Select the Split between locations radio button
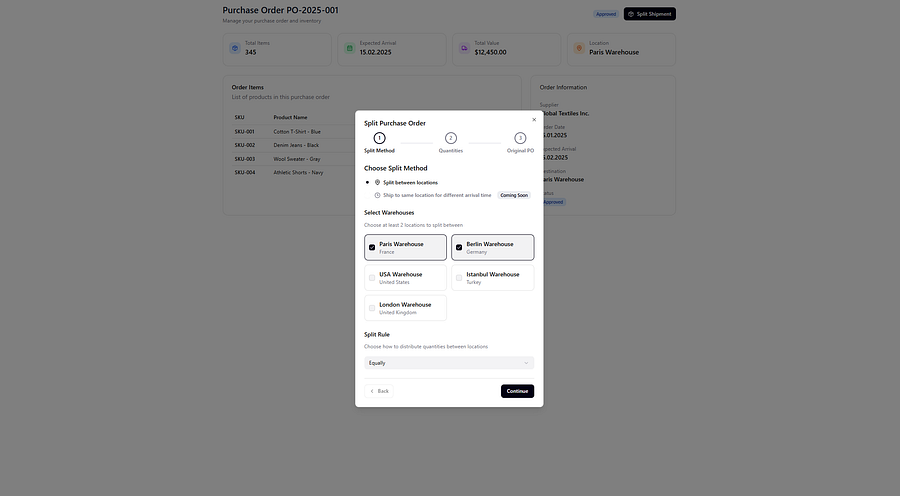The height and width of the screenshot is (496, 900). 367,183
